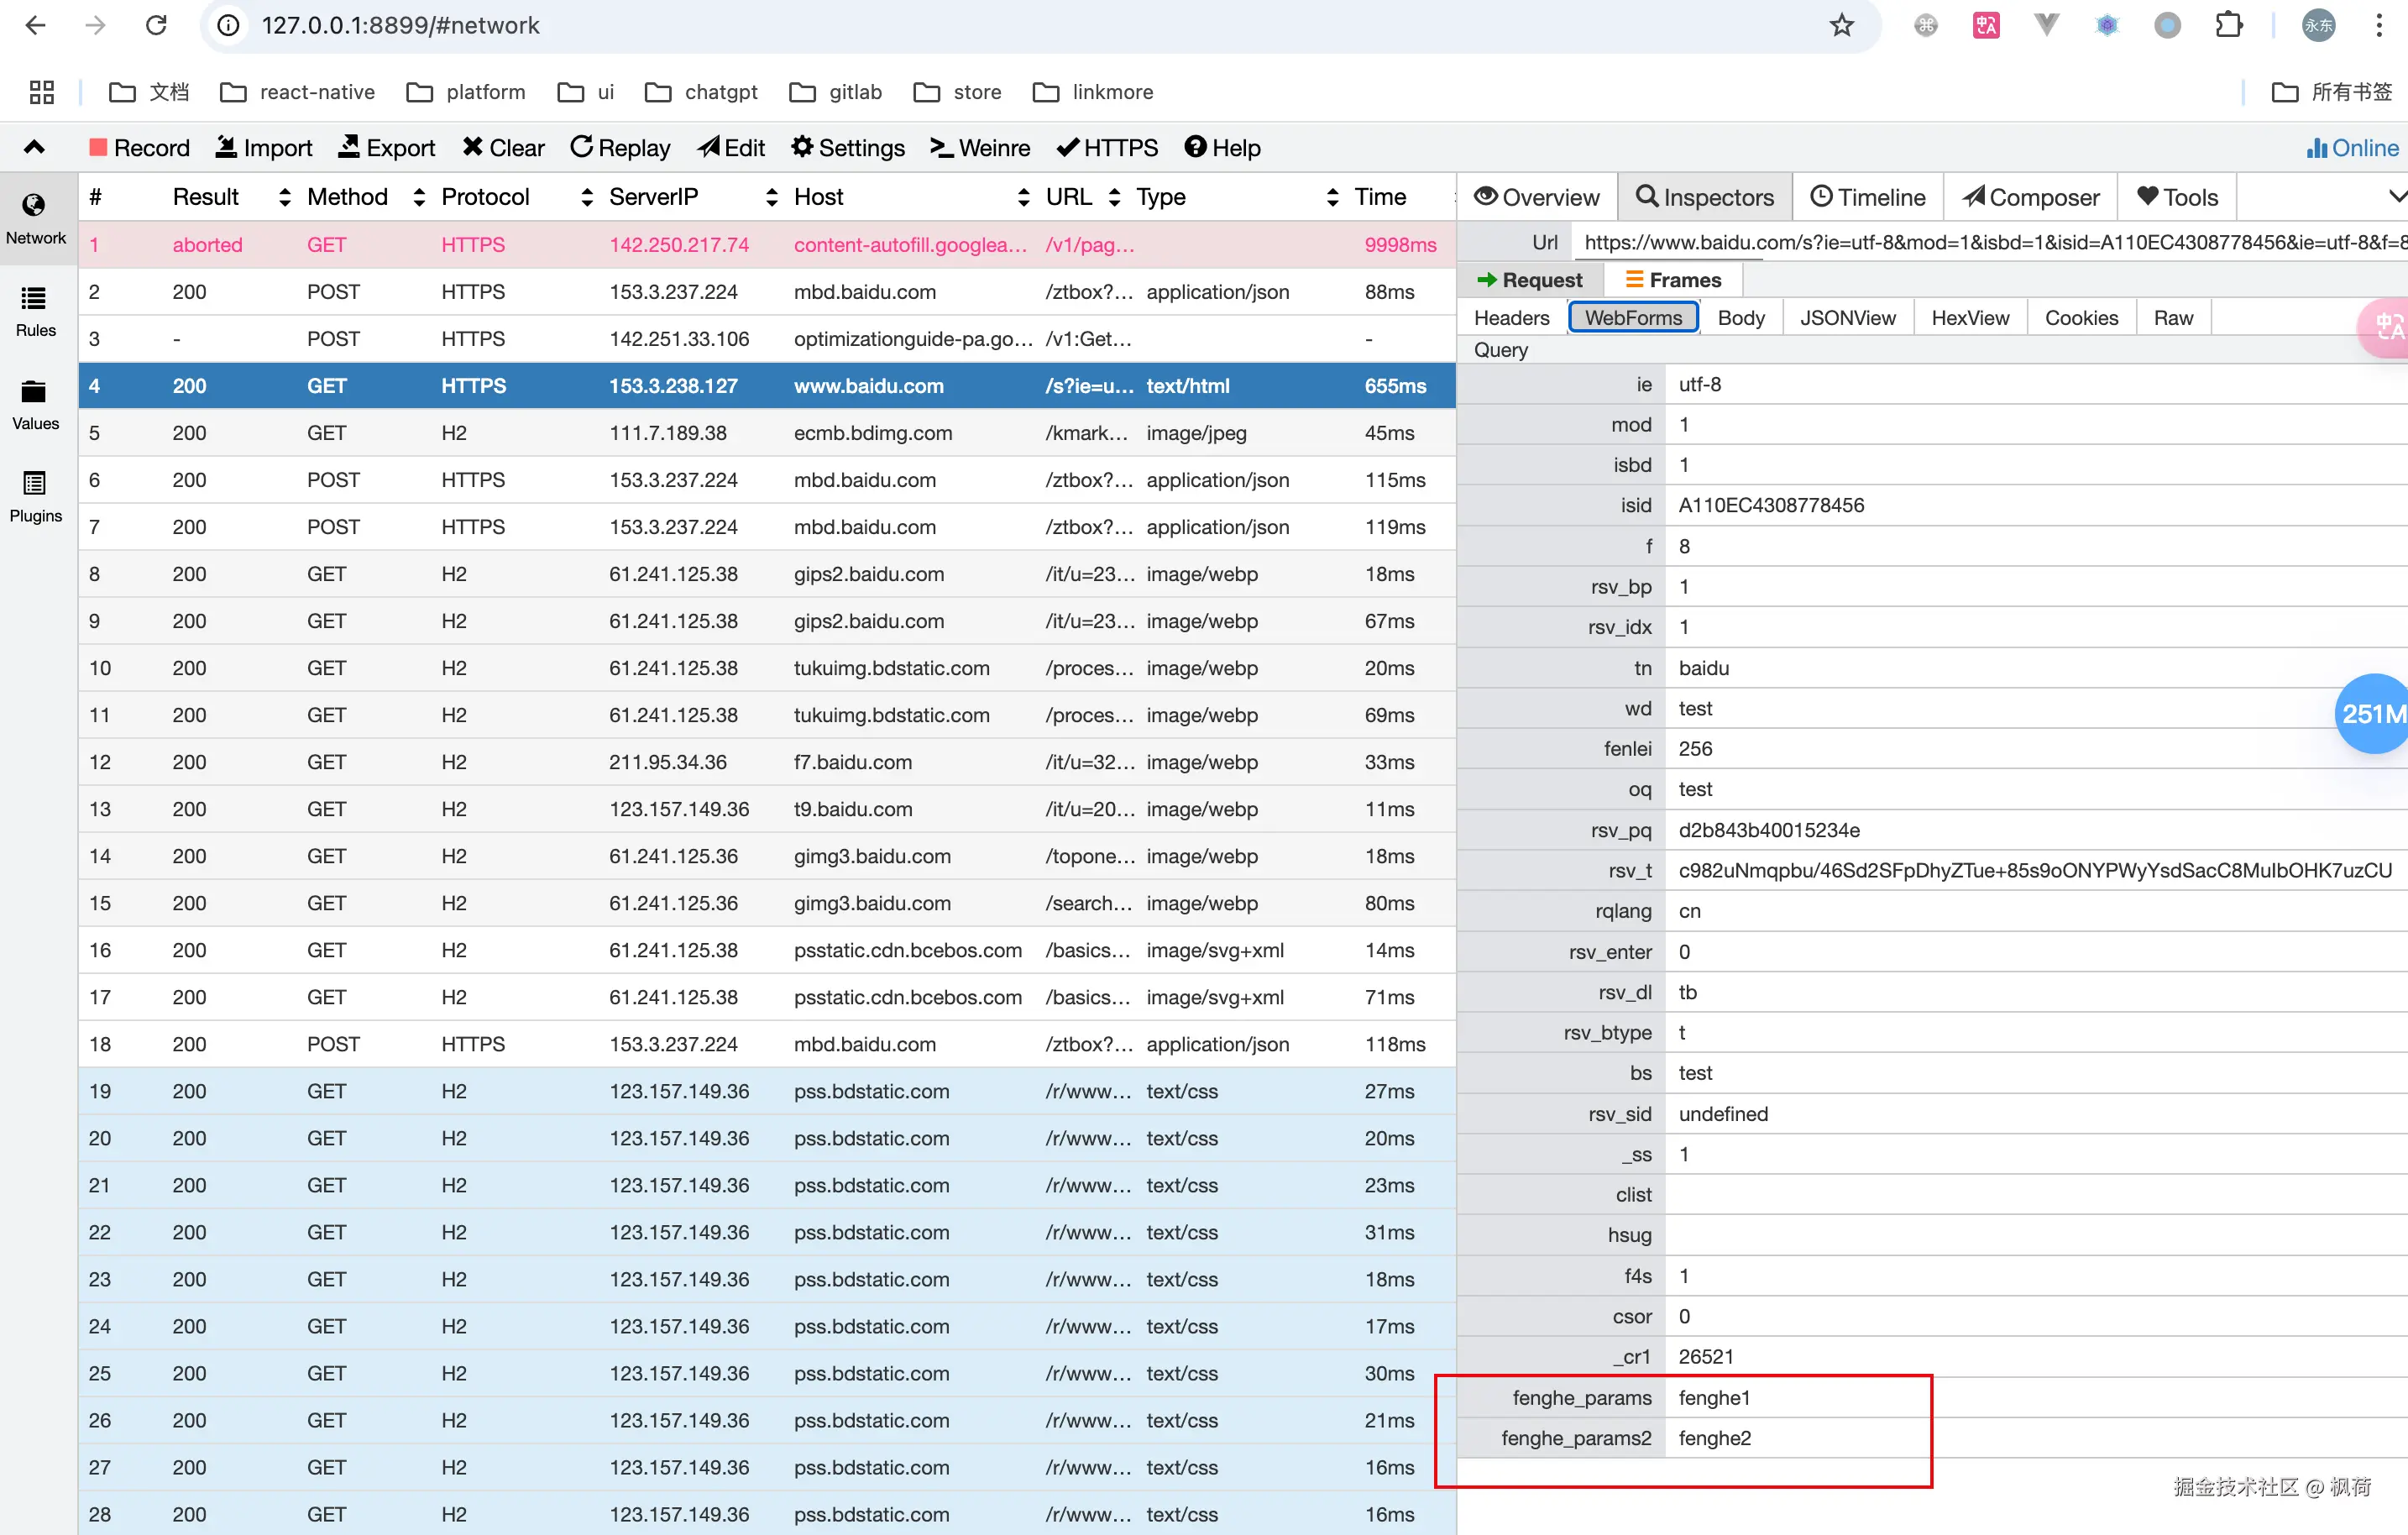2408x1535 pixels.
Task: Switch to the Composer tab
Action: click(2030, 197)
